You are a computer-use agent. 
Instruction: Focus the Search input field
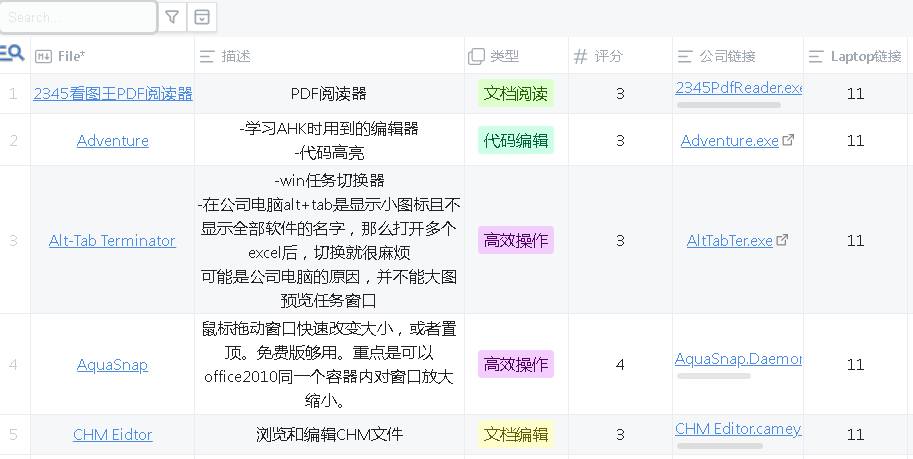point(78,17)
